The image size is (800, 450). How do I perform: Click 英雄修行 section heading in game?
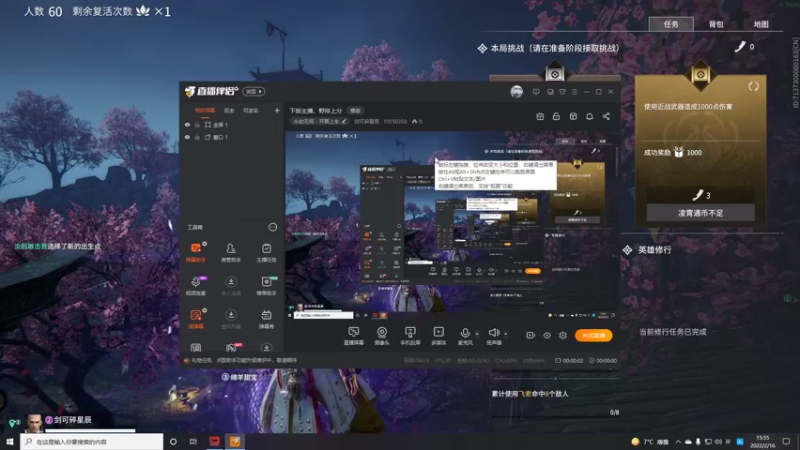(x=655, y=249)
